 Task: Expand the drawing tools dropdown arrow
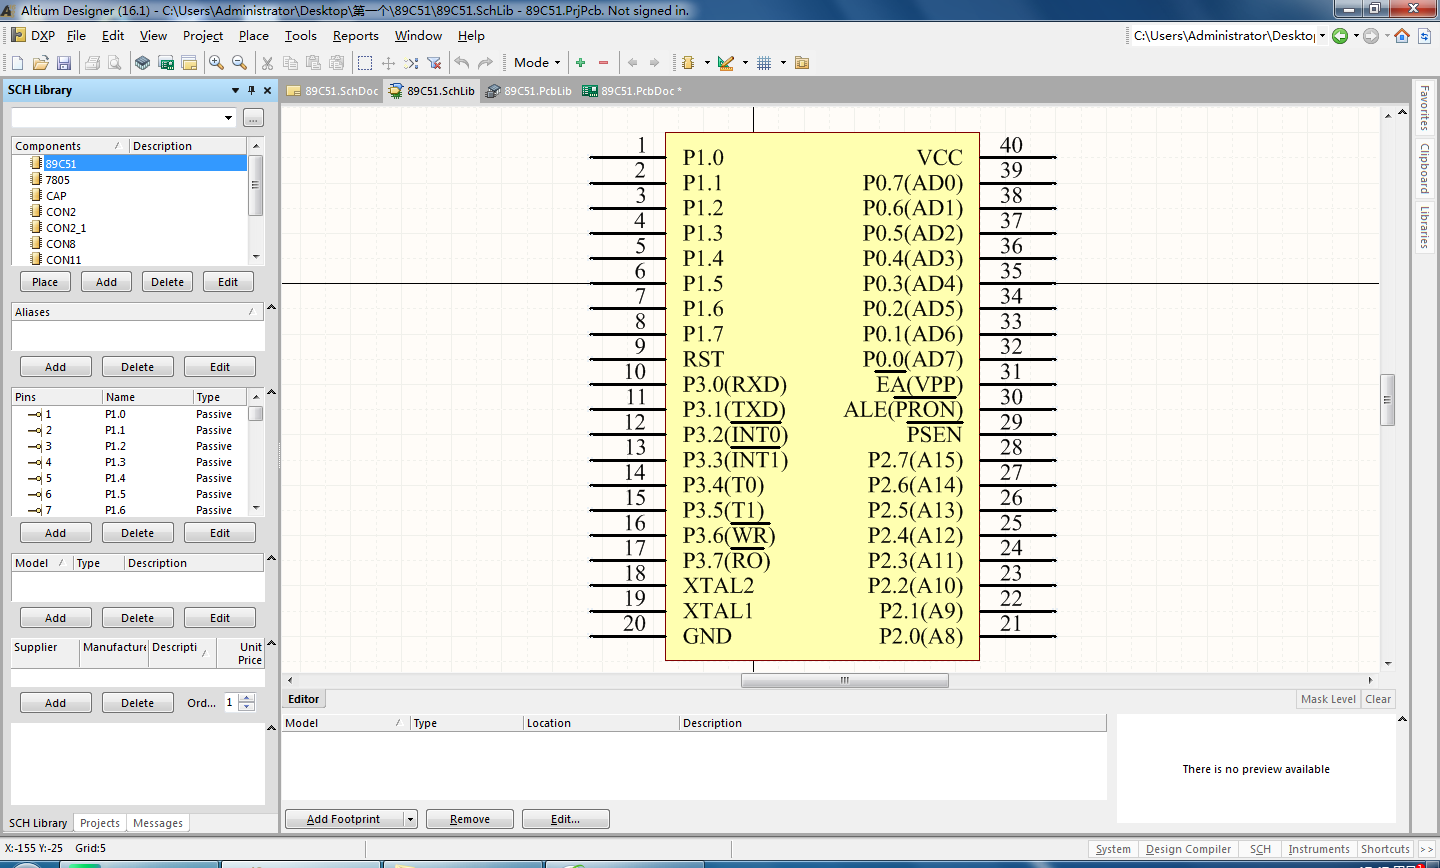click(x=745, y=63)
